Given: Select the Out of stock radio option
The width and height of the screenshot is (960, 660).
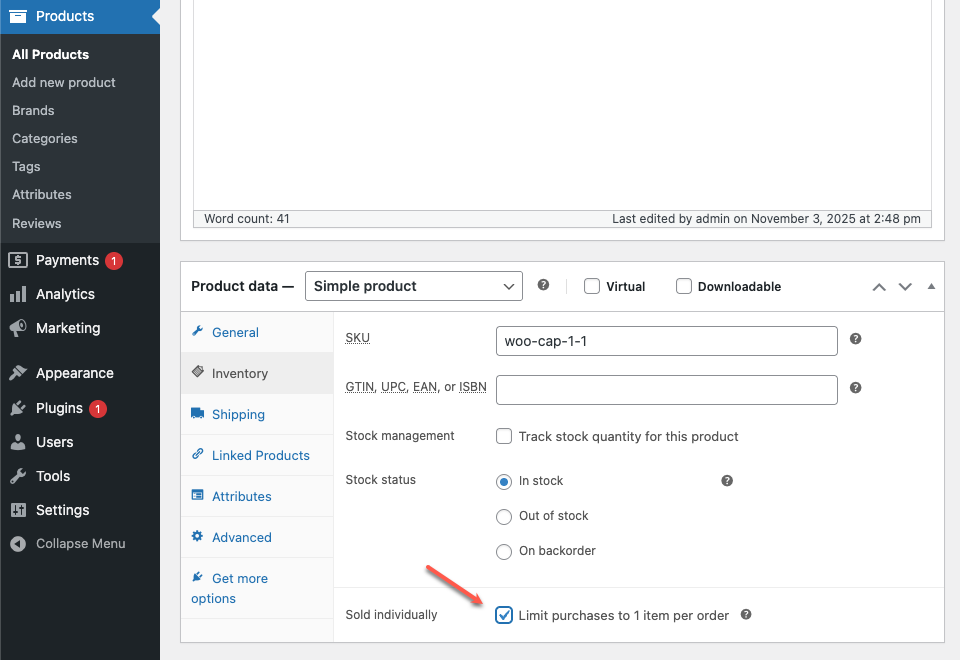Looking at the screenshot, I should pos(505,516).
